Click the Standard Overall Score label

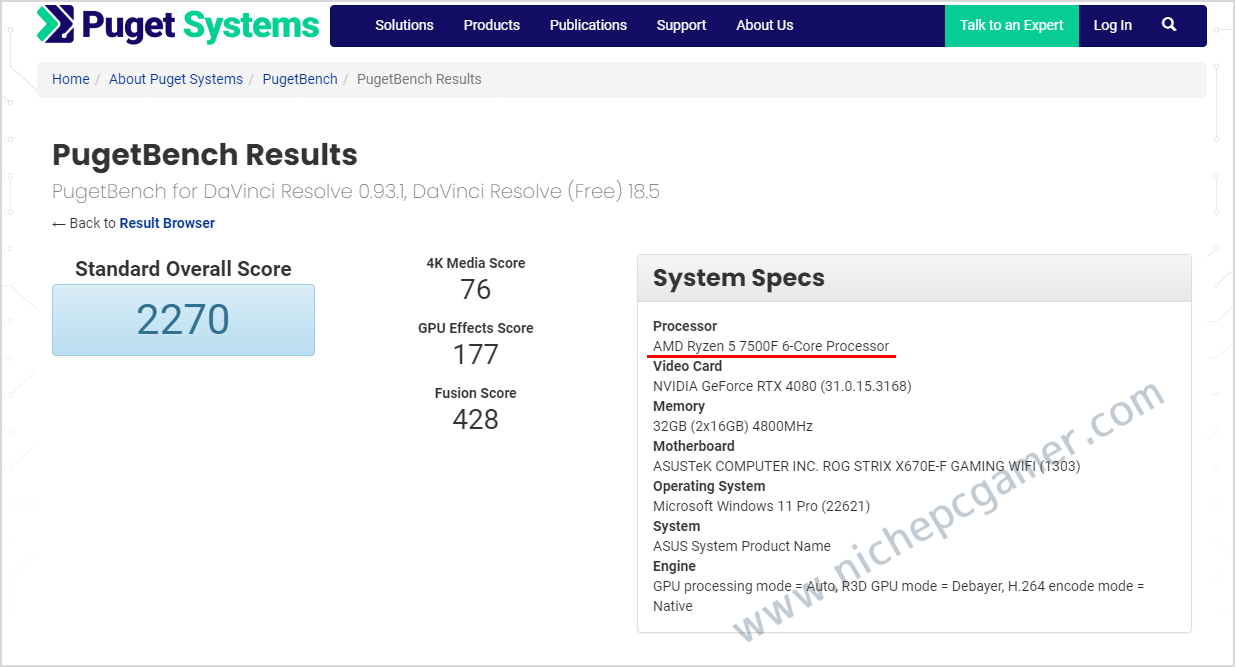(x=183, y=269)
